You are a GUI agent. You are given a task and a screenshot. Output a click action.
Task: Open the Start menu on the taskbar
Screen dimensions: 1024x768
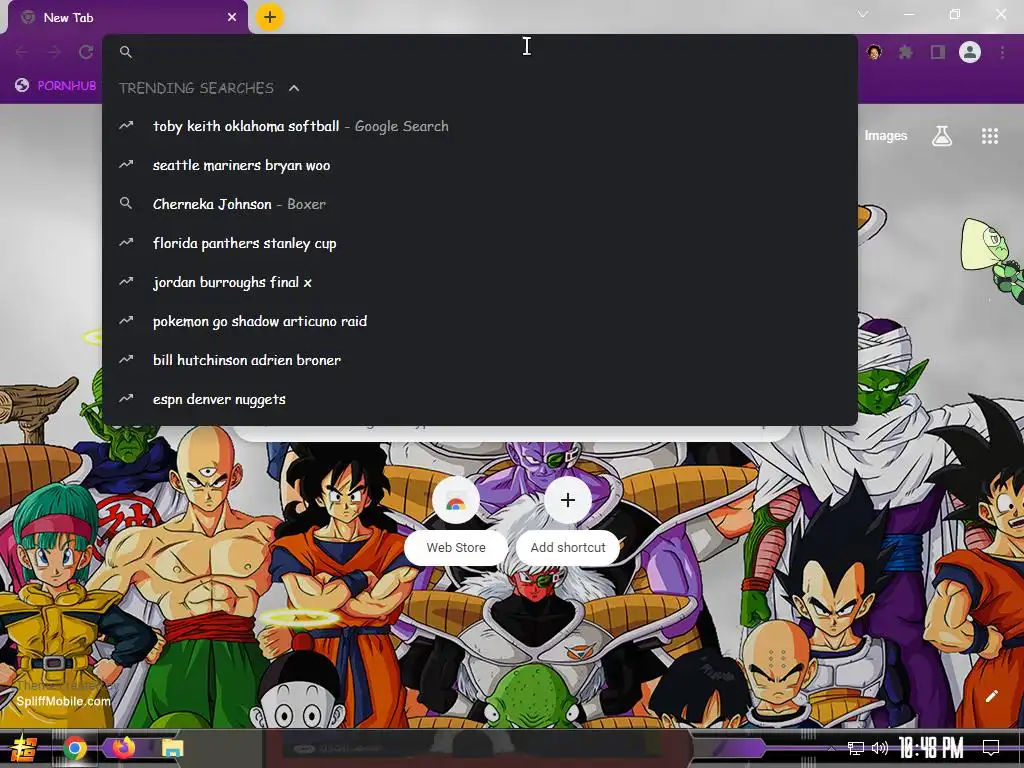tap(24, 748)
